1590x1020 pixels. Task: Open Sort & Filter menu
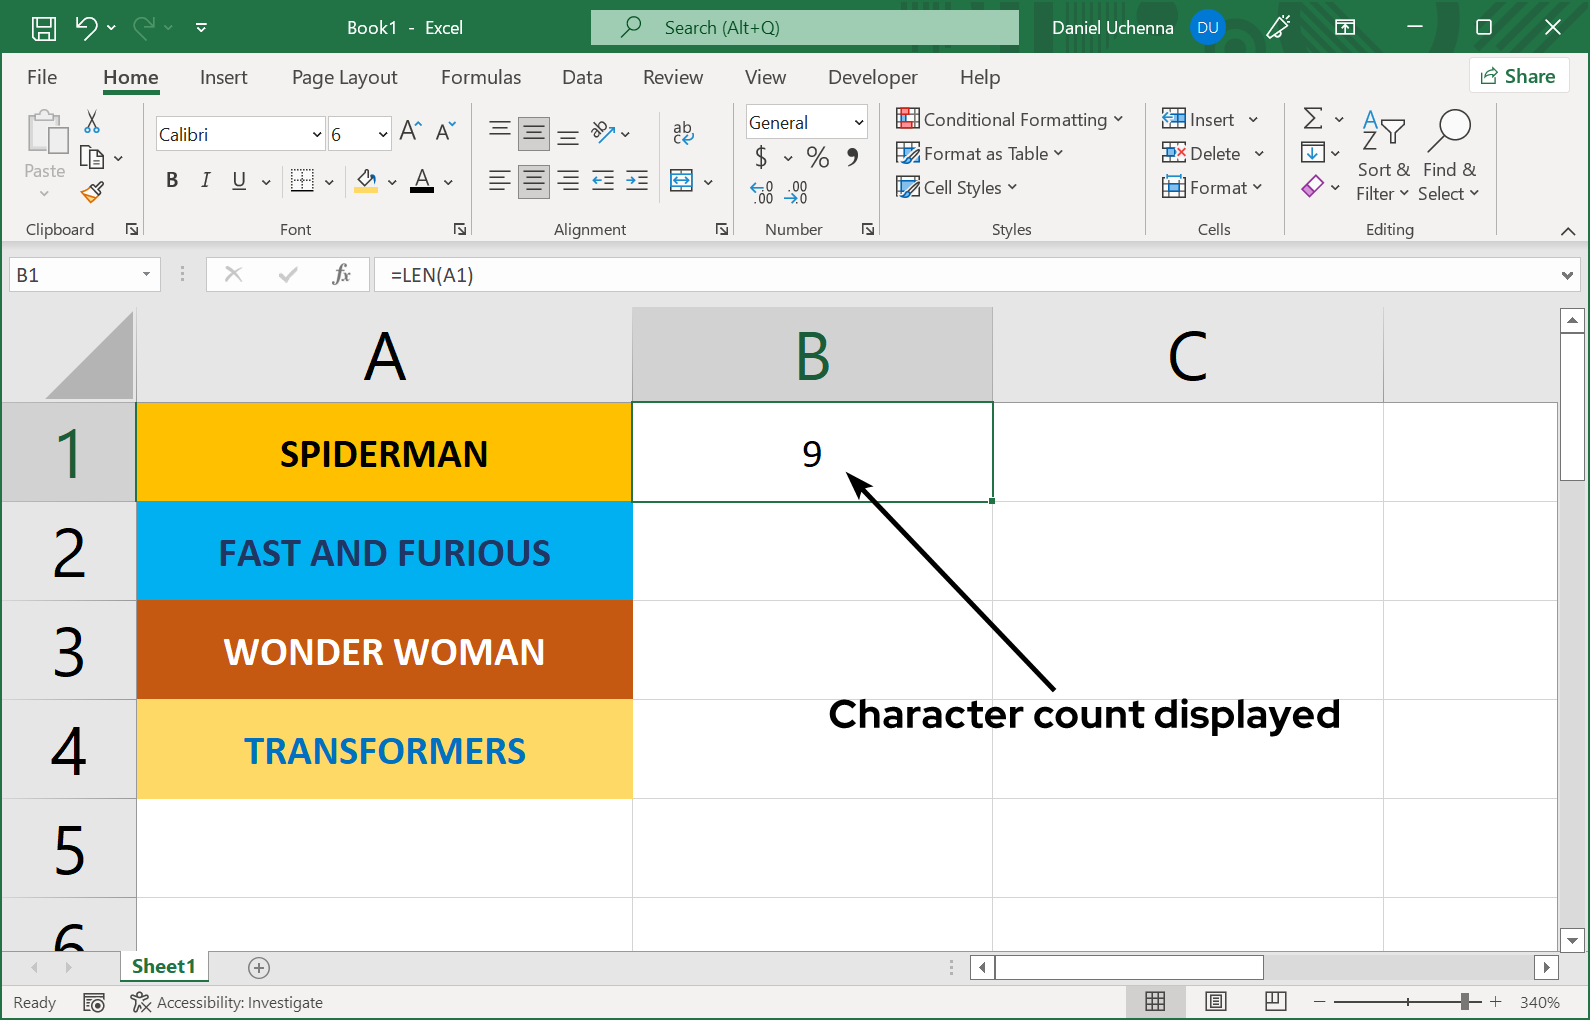pos(1383,156)
